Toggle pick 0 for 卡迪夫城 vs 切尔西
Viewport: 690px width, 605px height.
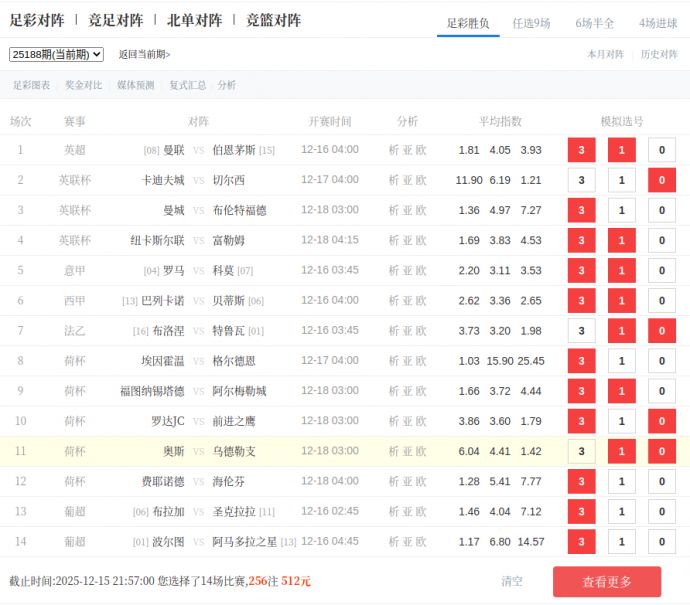click(x=661, y=180)
